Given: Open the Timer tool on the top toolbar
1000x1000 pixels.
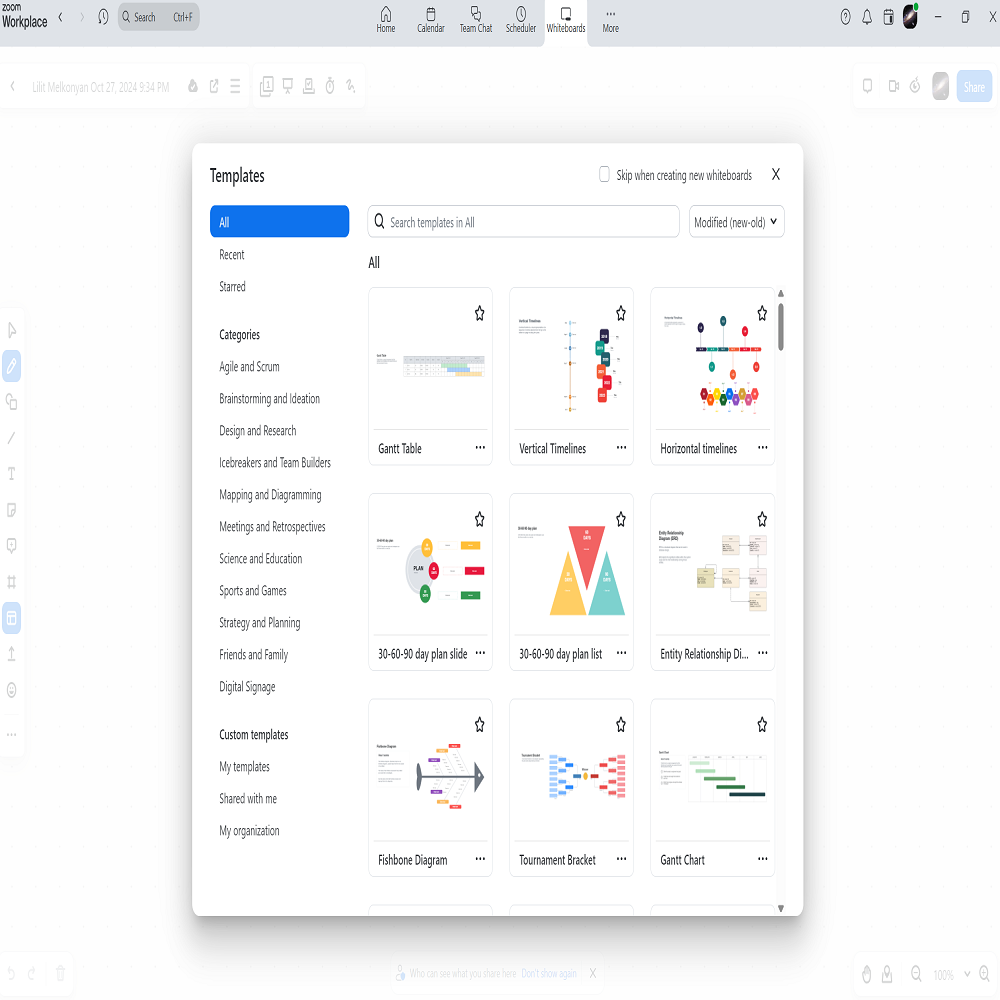Looking at the screenshot, I should point(329,86).
